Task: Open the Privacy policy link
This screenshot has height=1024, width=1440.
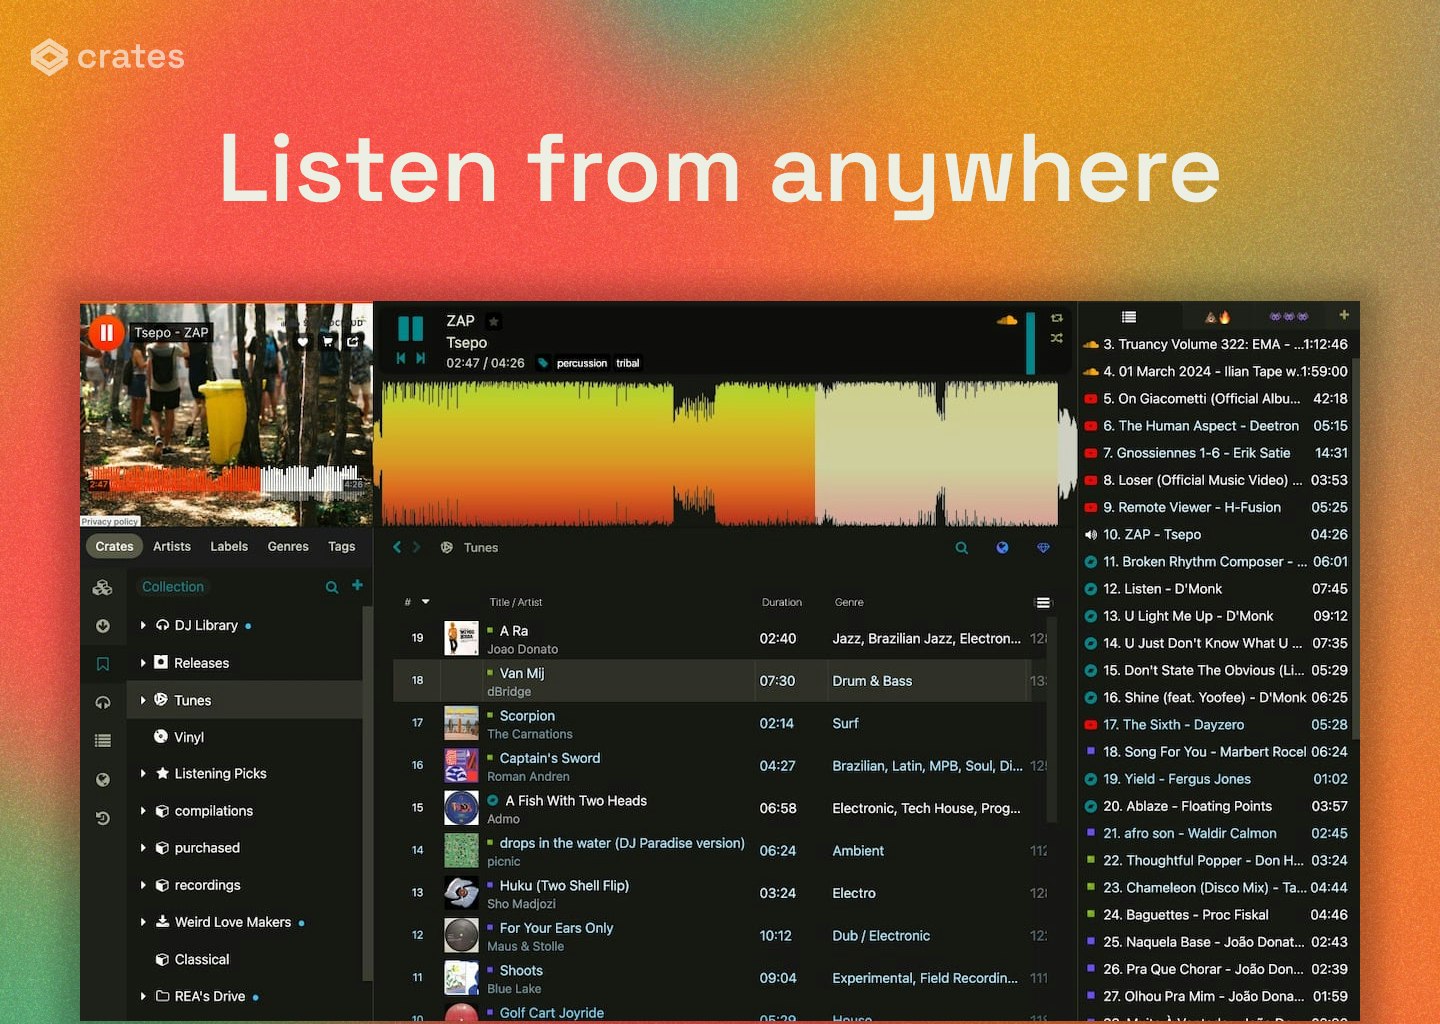Action: 110,521
